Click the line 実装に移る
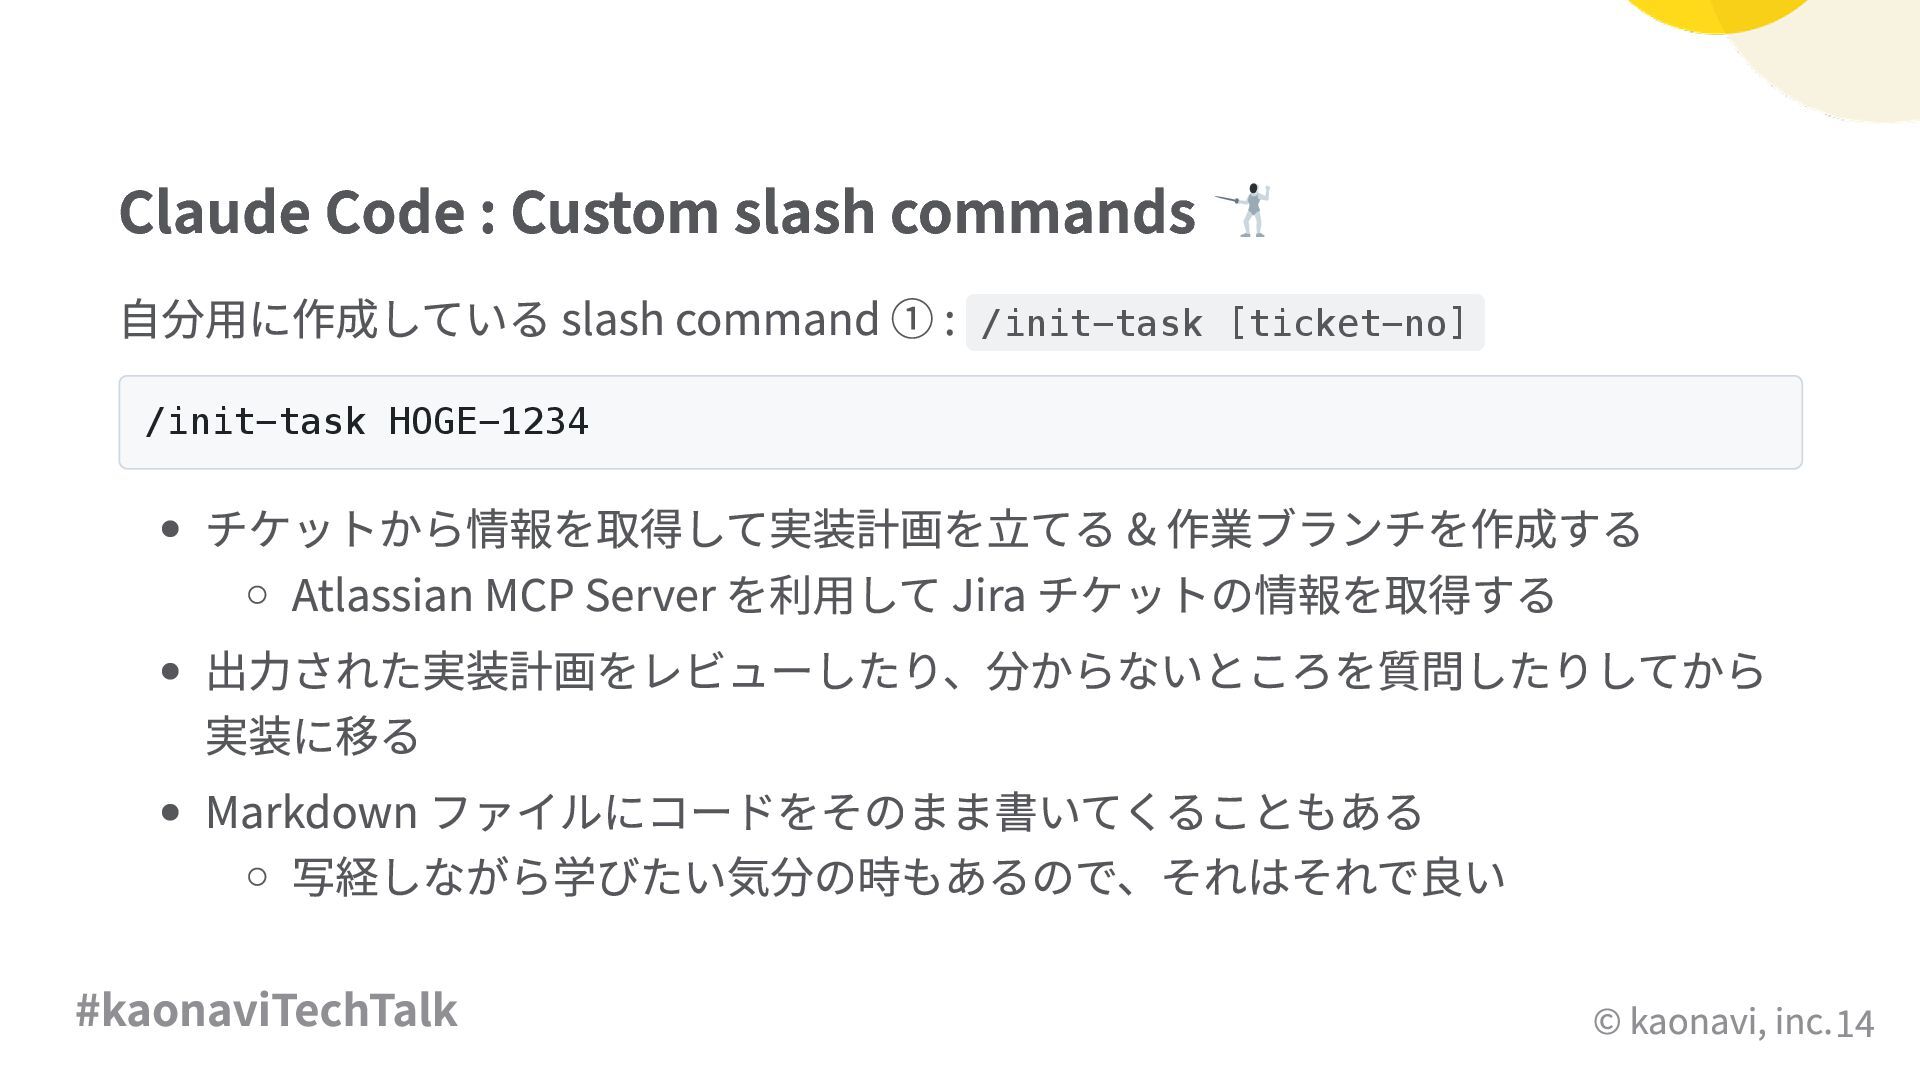This screenshot has width=1920, height=1080. [313, 737]
